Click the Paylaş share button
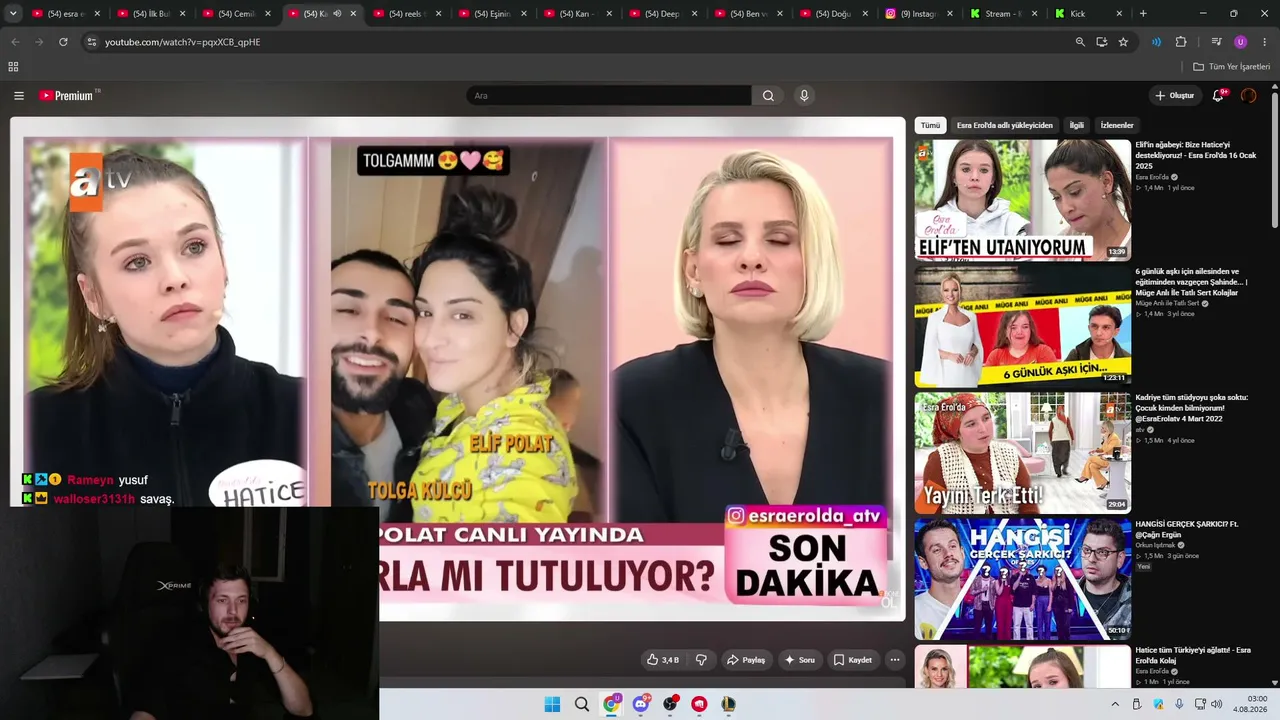The image size is (1280, 720). pyautogui.click(x=746, y=660)
